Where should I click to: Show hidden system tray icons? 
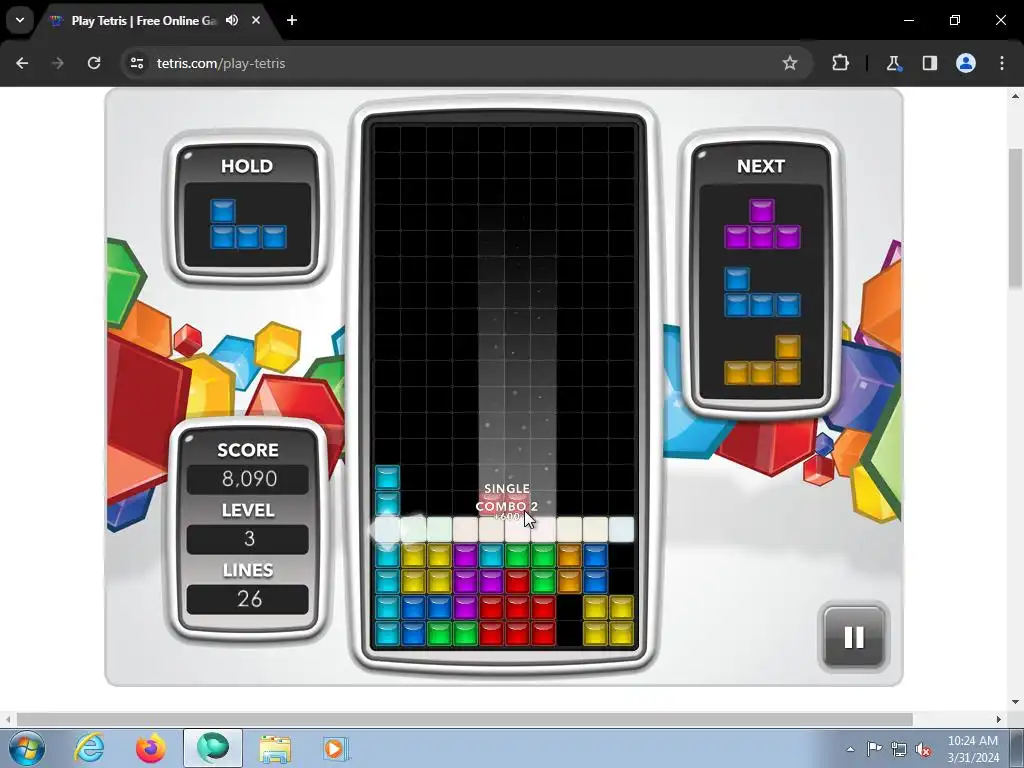pos(850,749)
